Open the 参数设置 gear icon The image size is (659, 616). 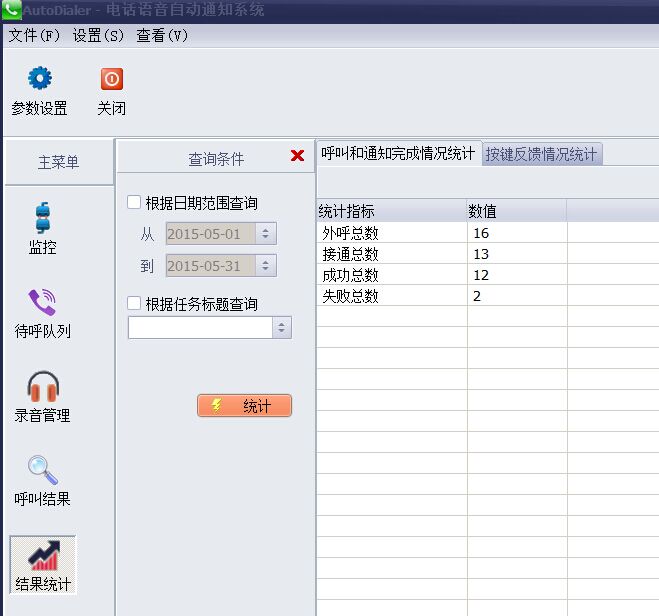tap(39, 79)
